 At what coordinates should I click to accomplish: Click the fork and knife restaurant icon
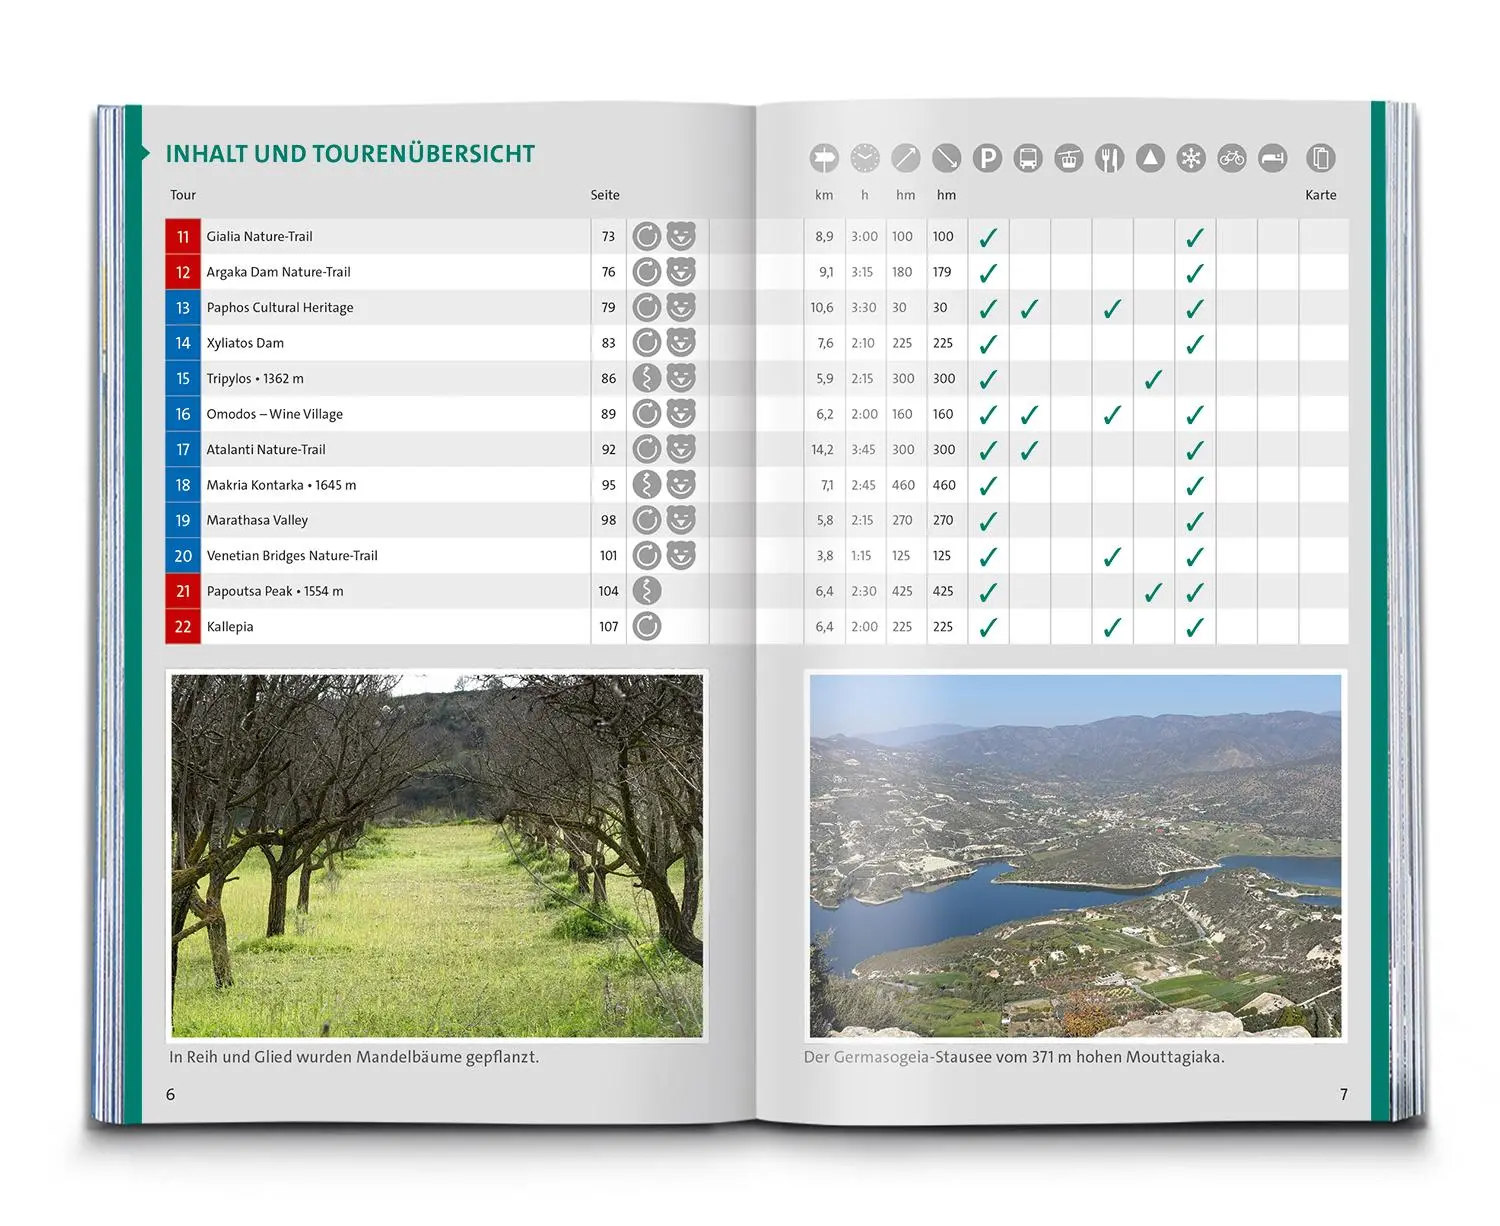tap(1110, 158)
